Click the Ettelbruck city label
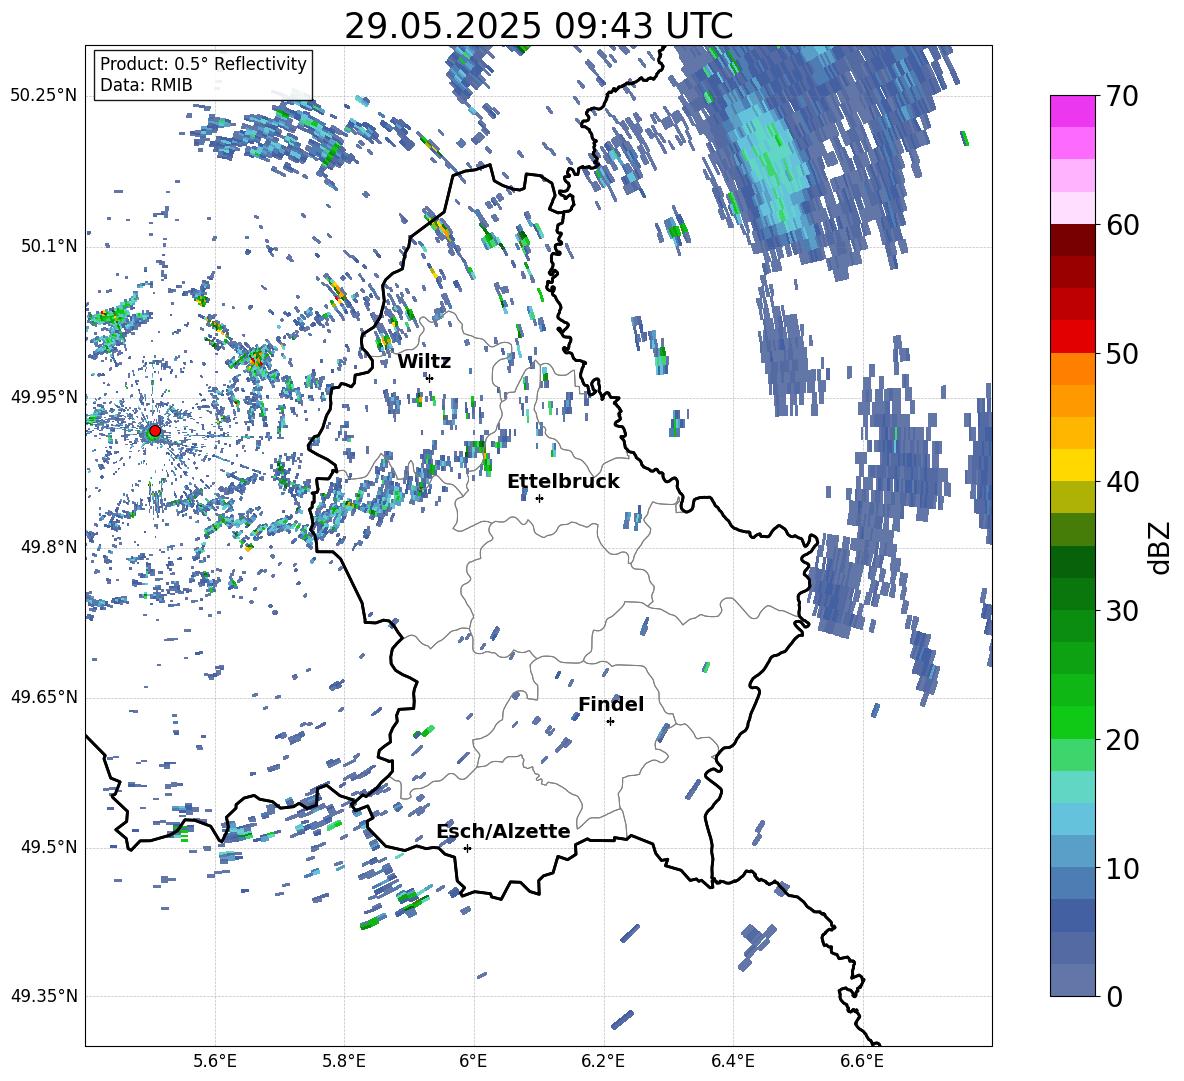1184x1081 pixels. (563, 482)
